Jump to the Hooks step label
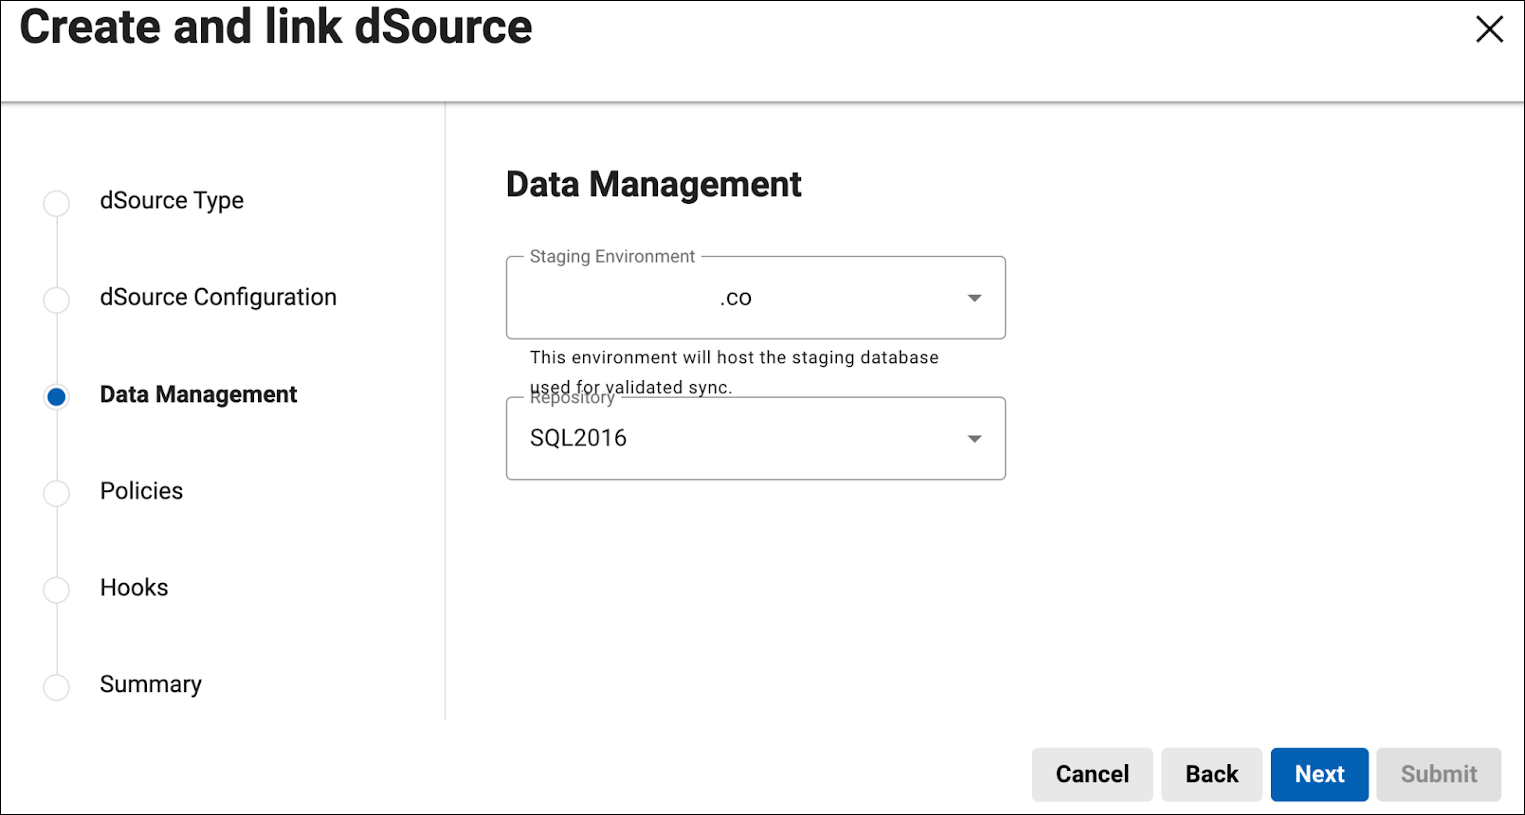 pyautogui.click(x=134, y=588)
